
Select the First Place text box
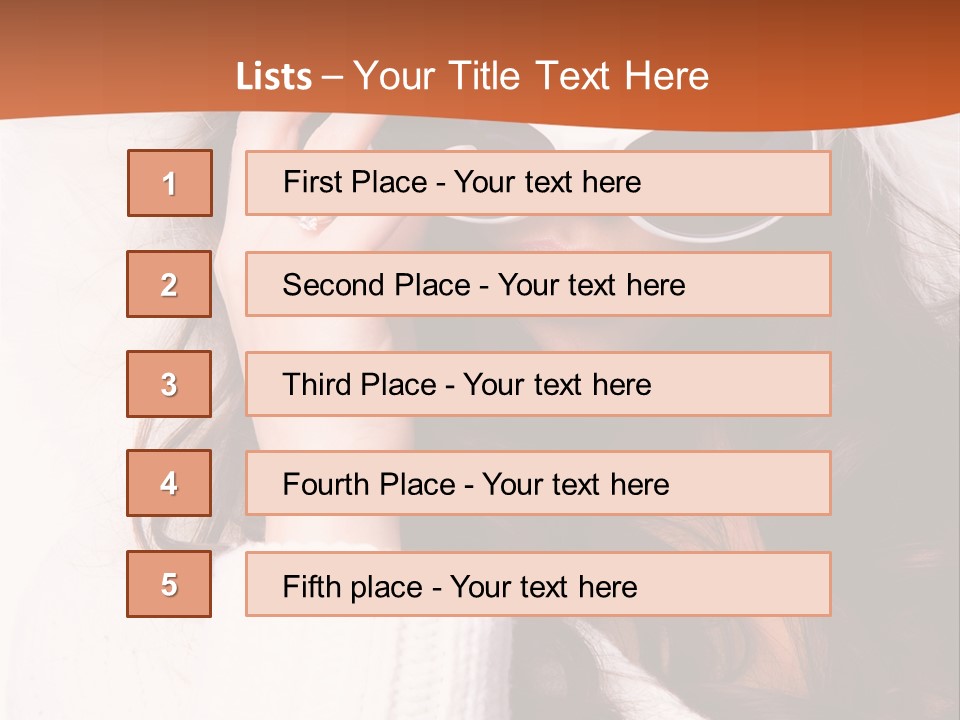click(538, 183)
